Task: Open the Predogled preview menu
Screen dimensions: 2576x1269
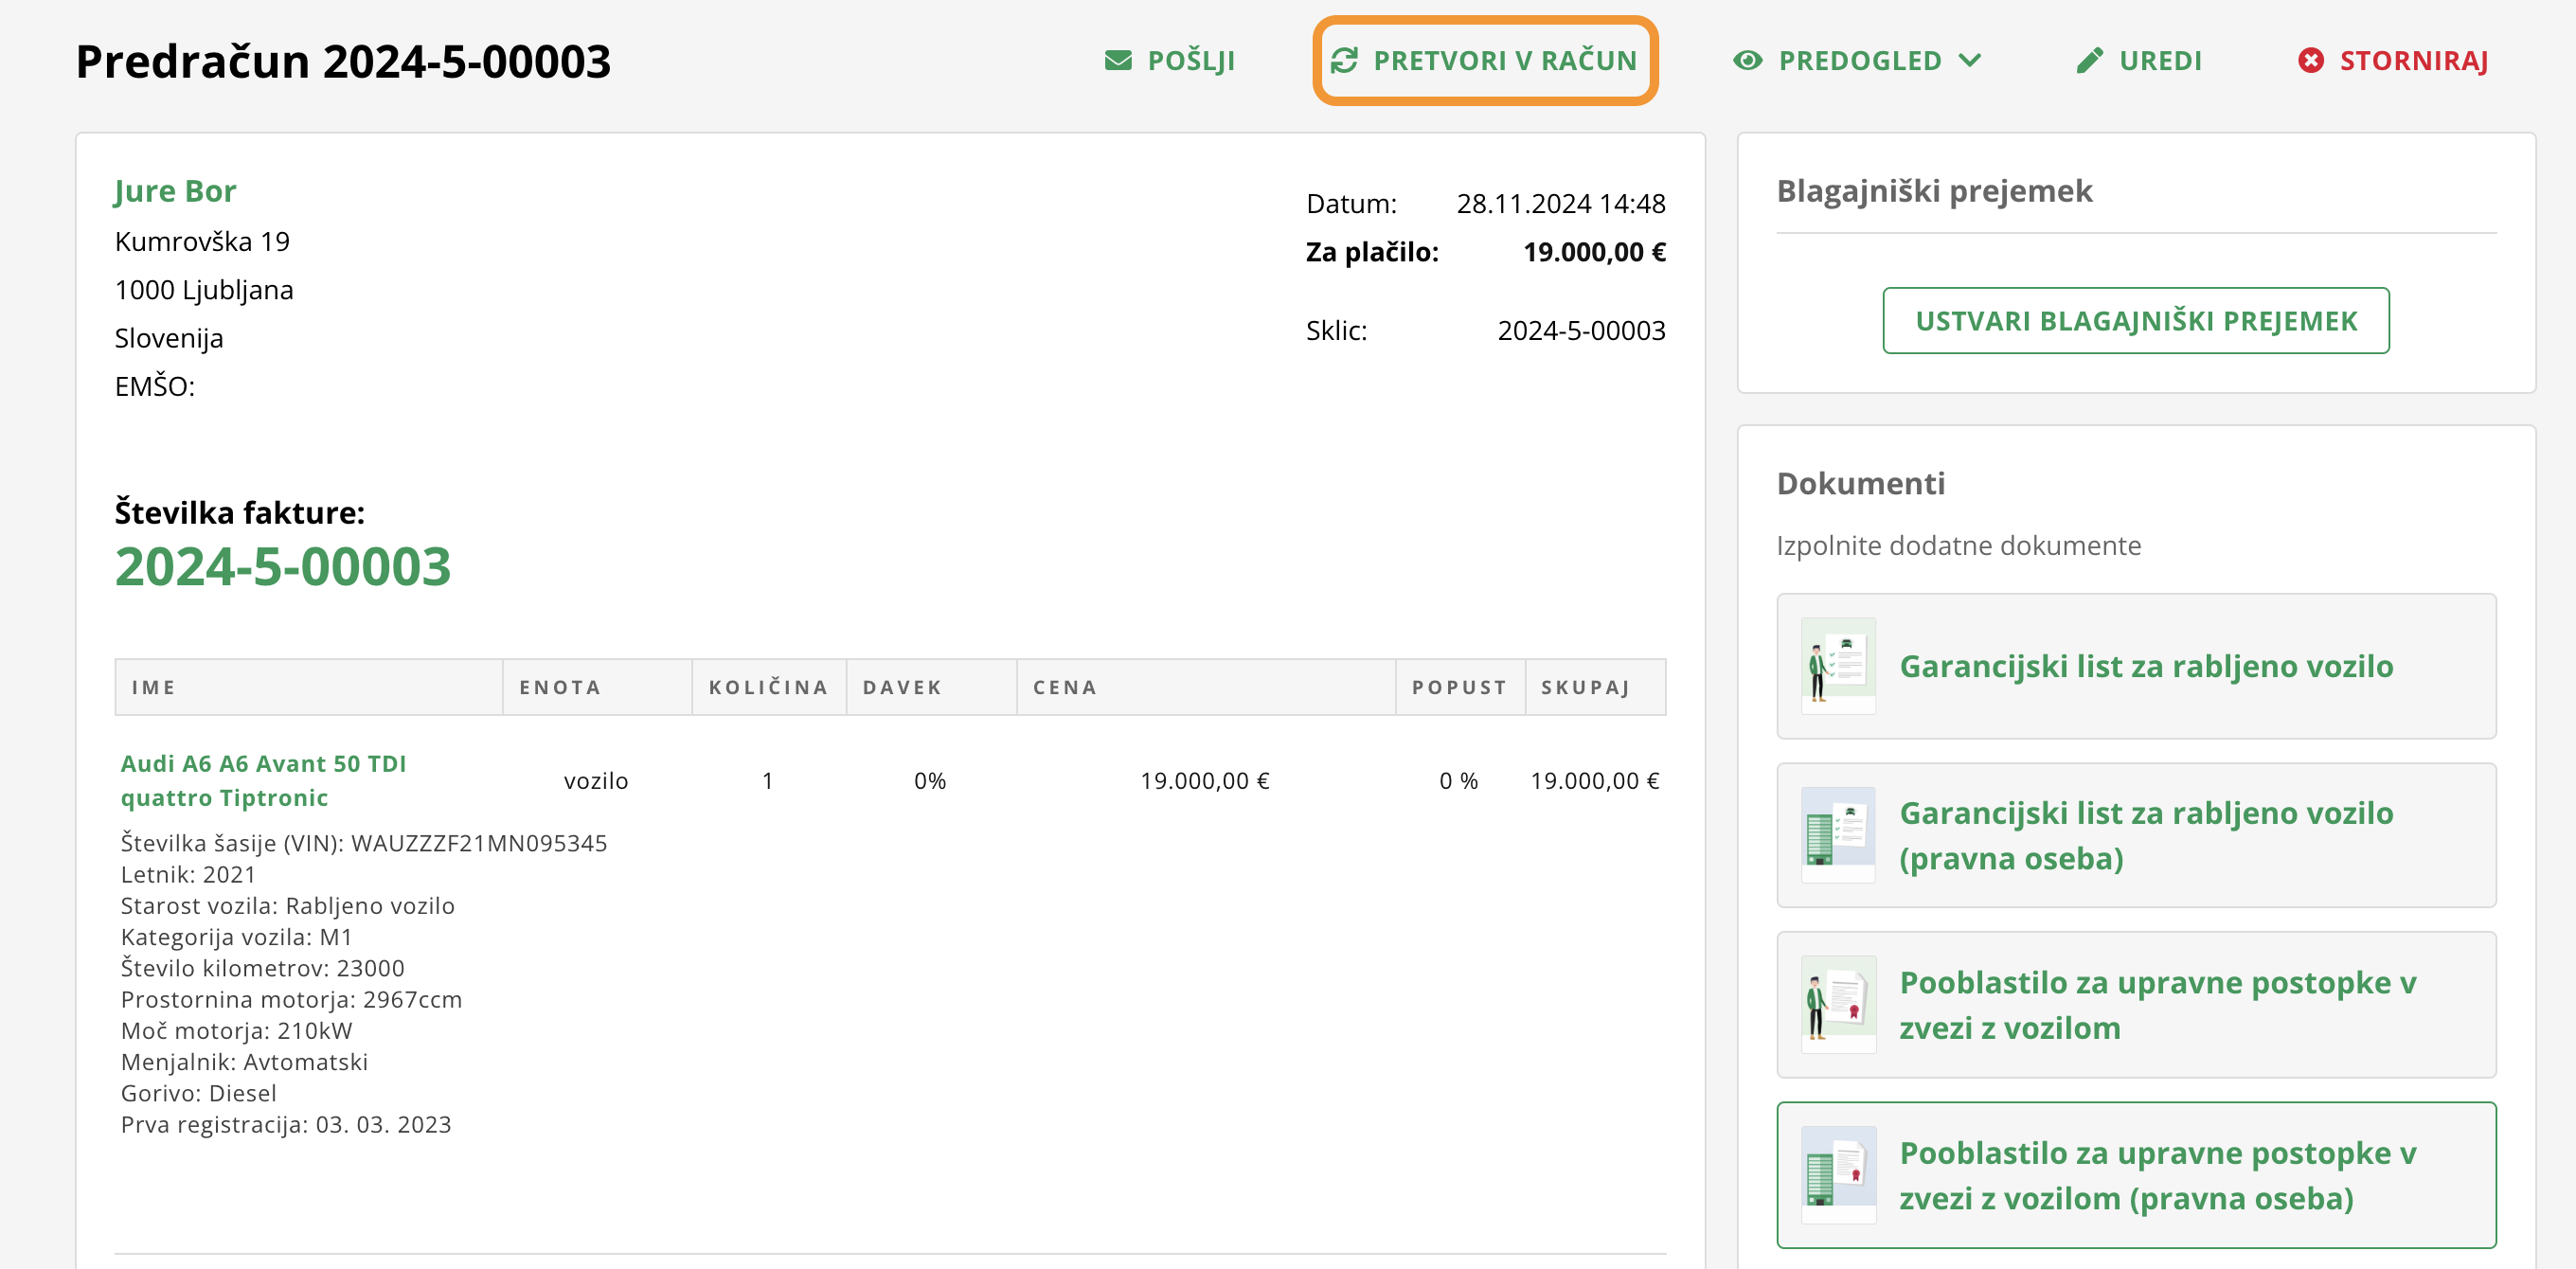Action: (1857, 61)
